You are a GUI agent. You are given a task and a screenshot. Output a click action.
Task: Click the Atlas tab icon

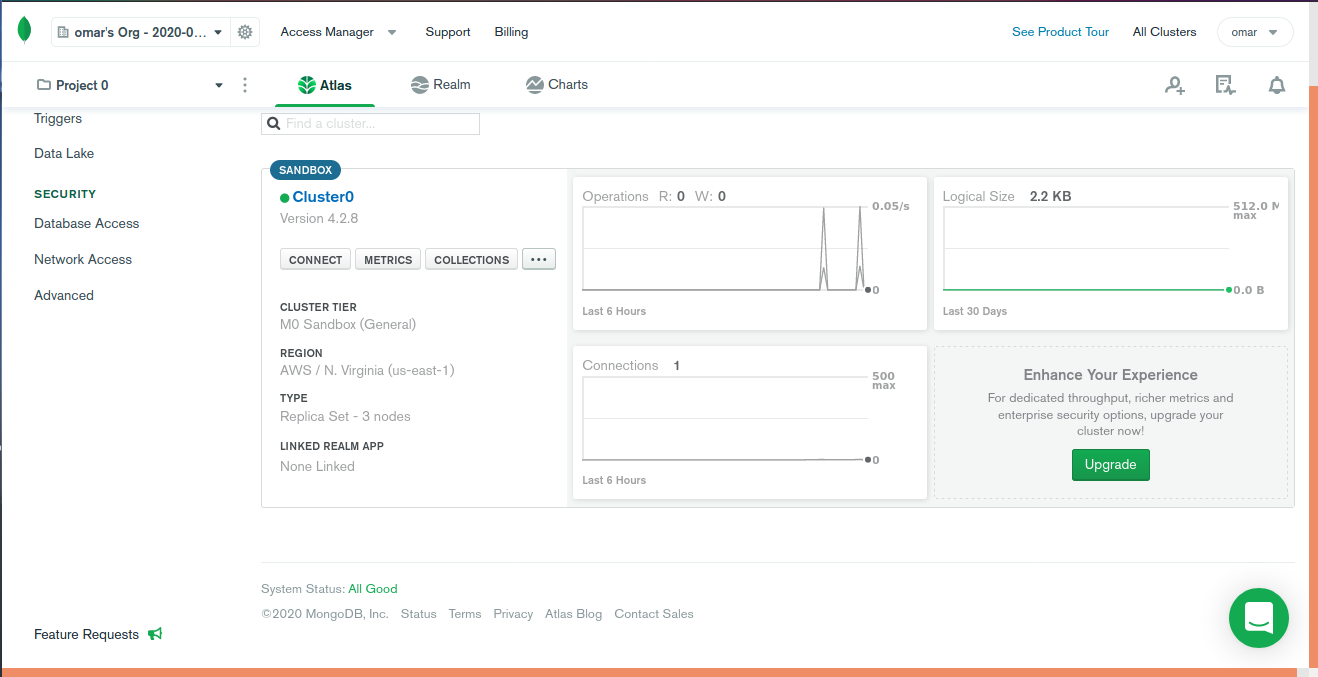[x=307, y=85]
